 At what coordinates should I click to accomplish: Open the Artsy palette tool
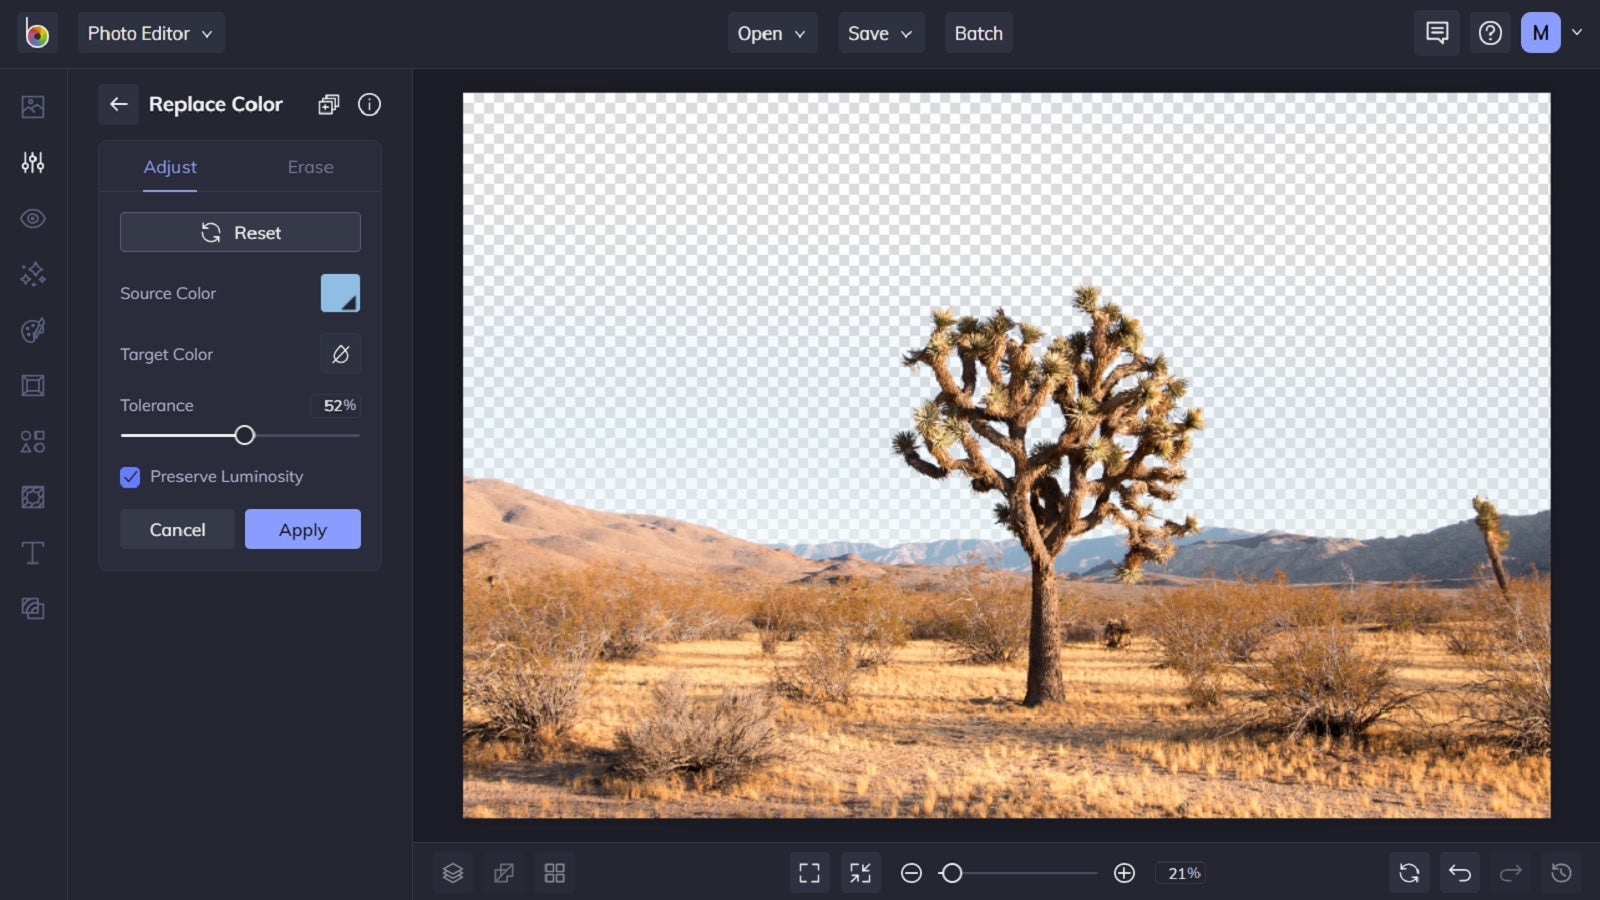[x=32, y=330]
